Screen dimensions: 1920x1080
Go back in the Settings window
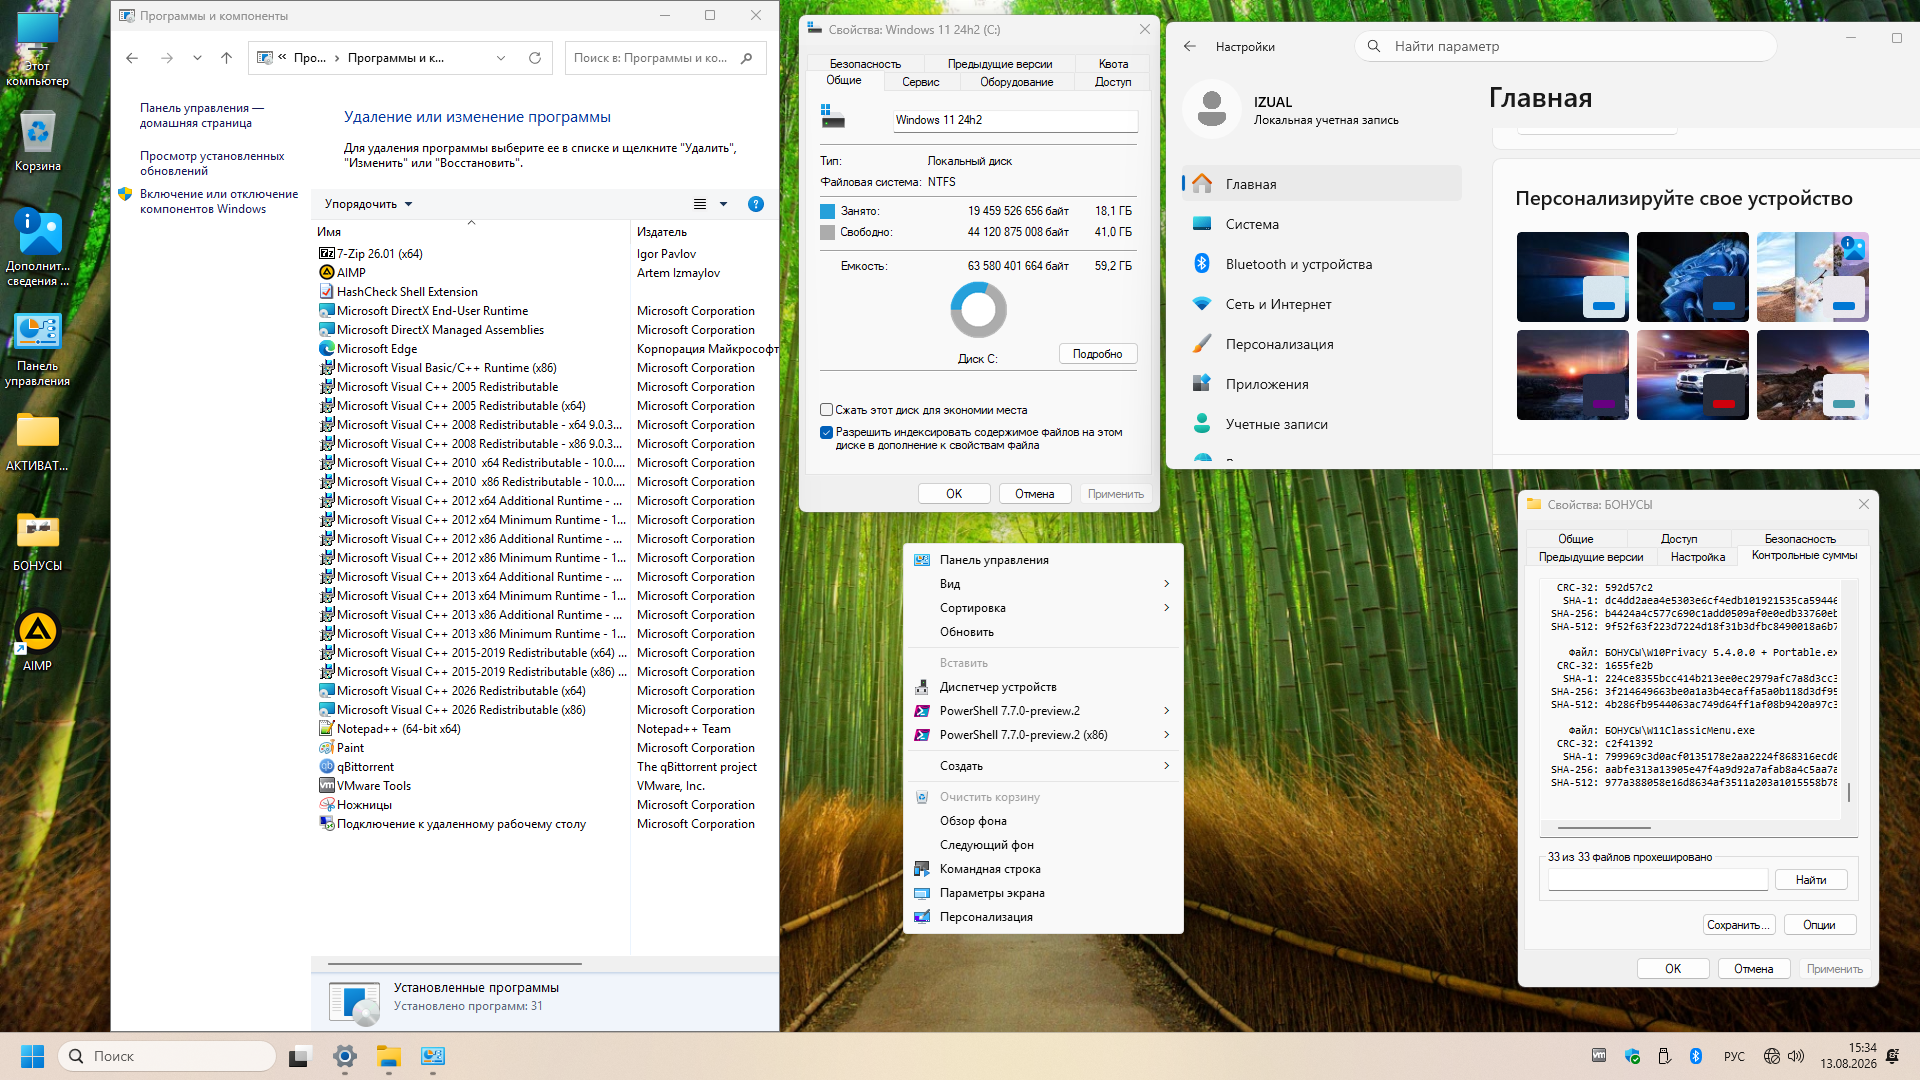click(1190, 46)
